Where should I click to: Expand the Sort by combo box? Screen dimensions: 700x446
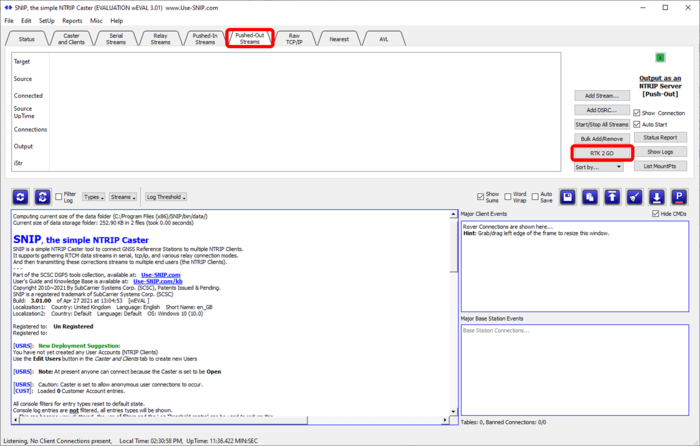click(599, 167)
